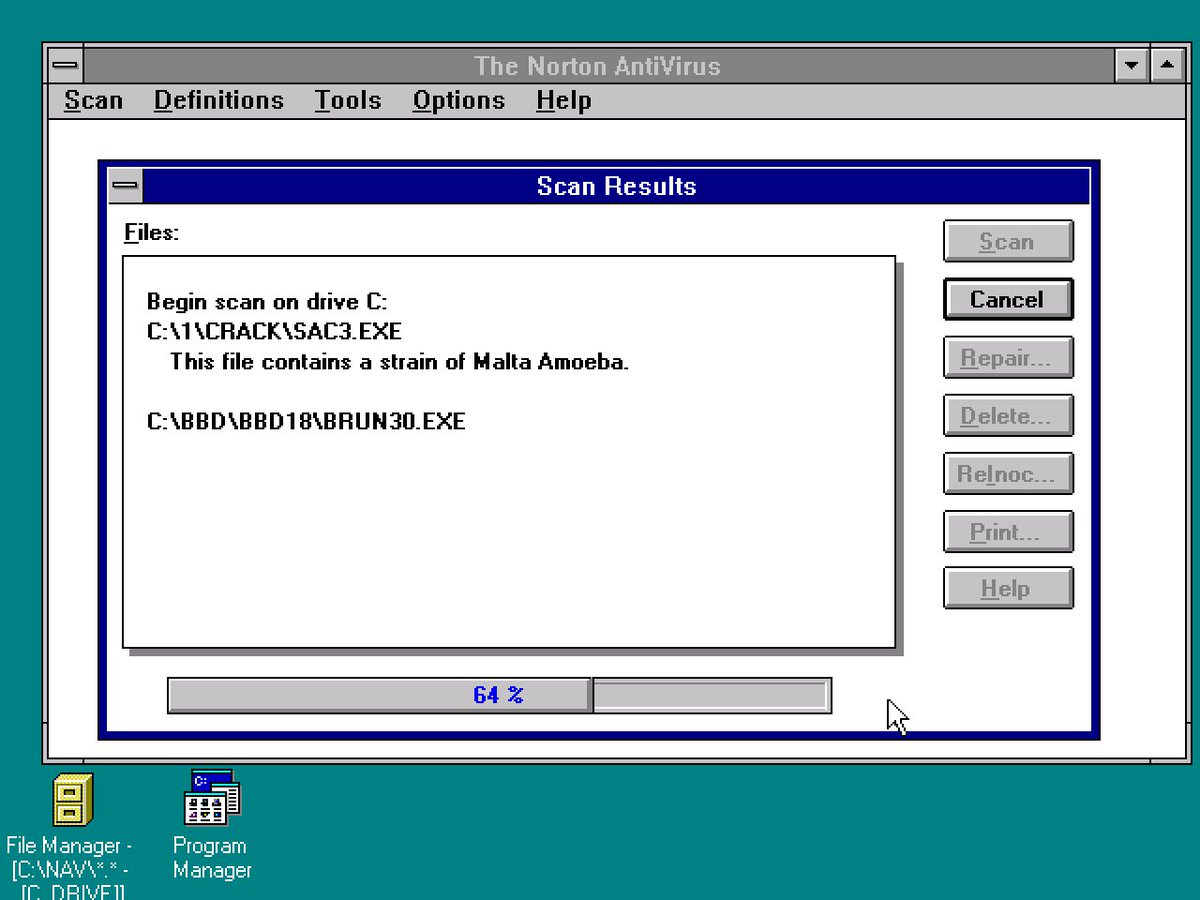Open the Tools menu
The height and width of the screenshot is (900, 1200).
[x=348, y=101]
